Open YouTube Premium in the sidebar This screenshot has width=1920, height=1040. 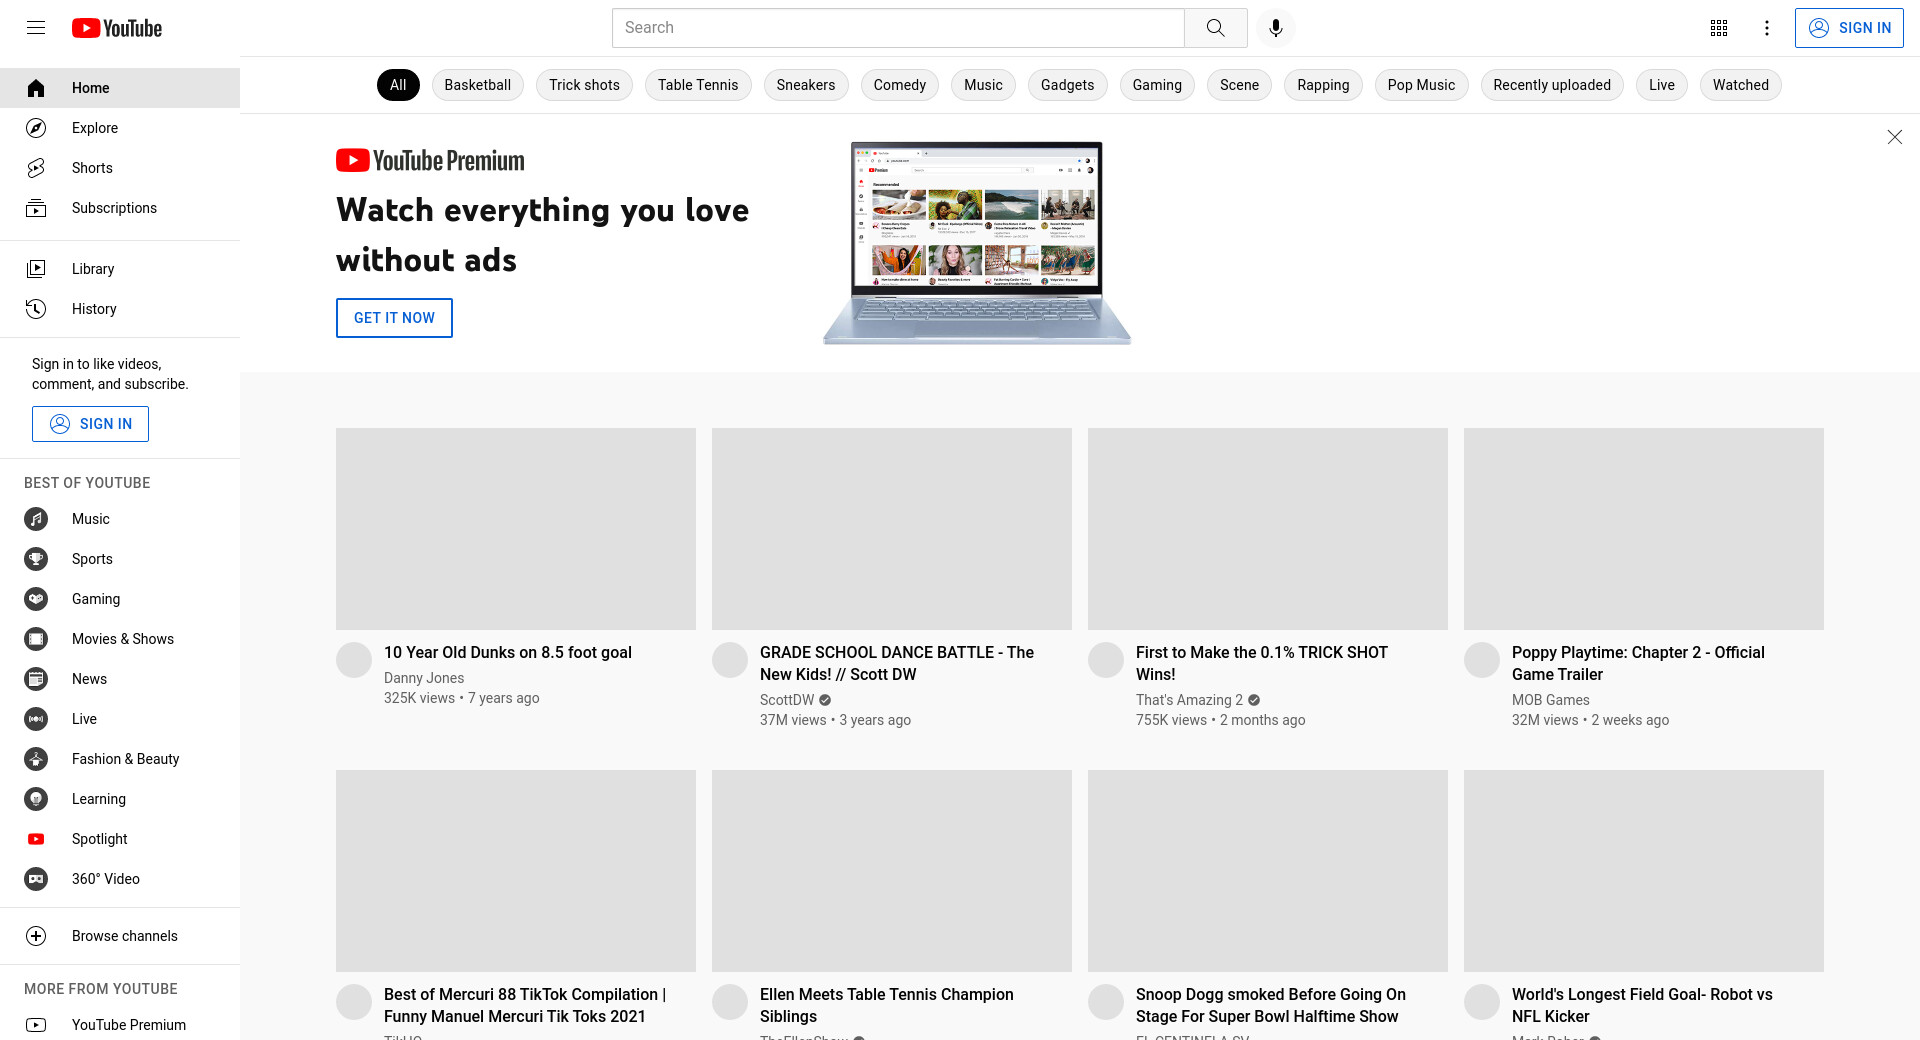pos(120,1025)
